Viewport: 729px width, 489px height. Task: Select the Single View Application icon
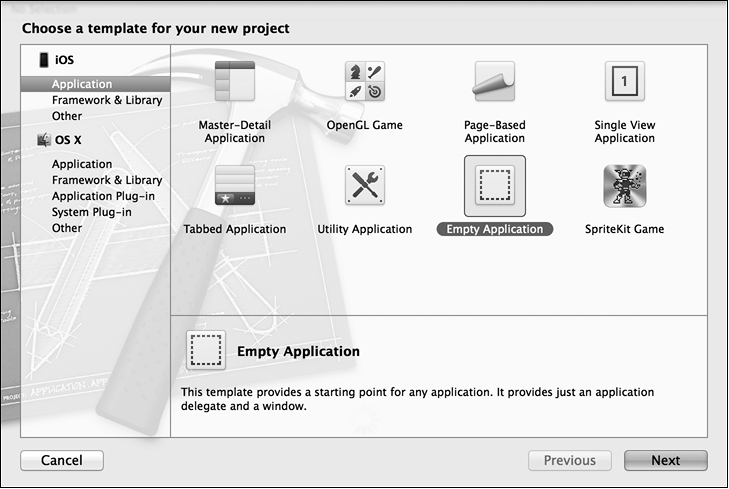click(624, 82)
